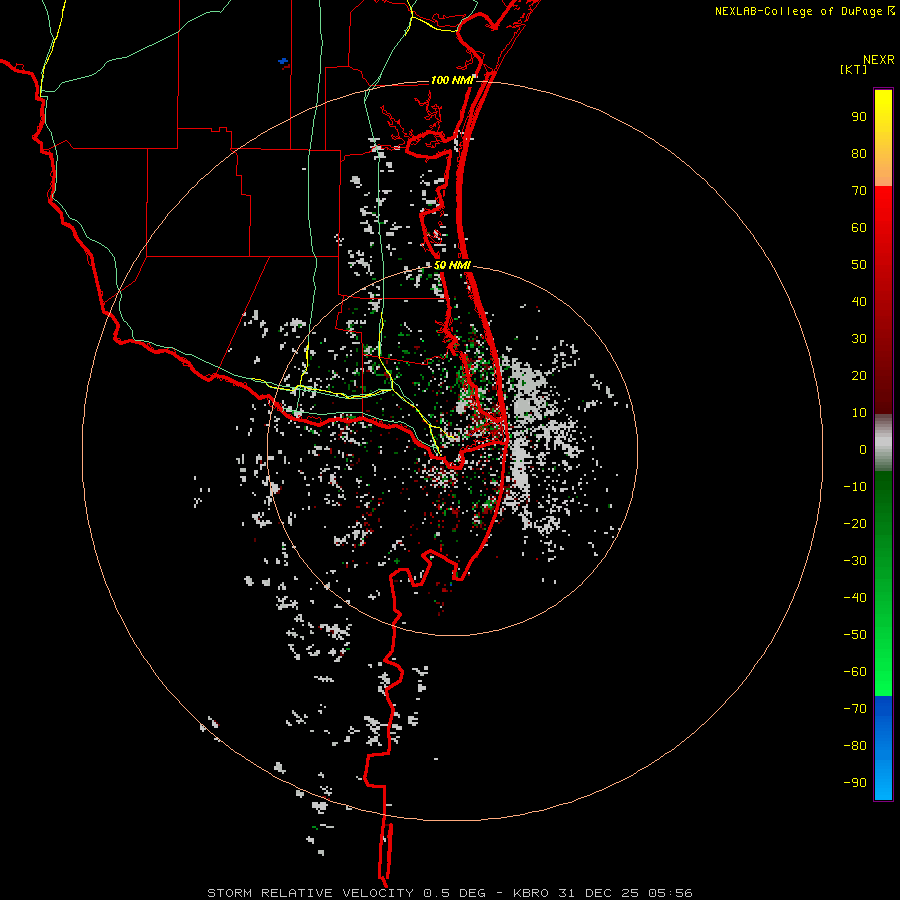Image resolution: width=900 pixels, height=900 pixels.
Task: Click the -90 value on the velocity scale
Action: (x=855, y=783)
